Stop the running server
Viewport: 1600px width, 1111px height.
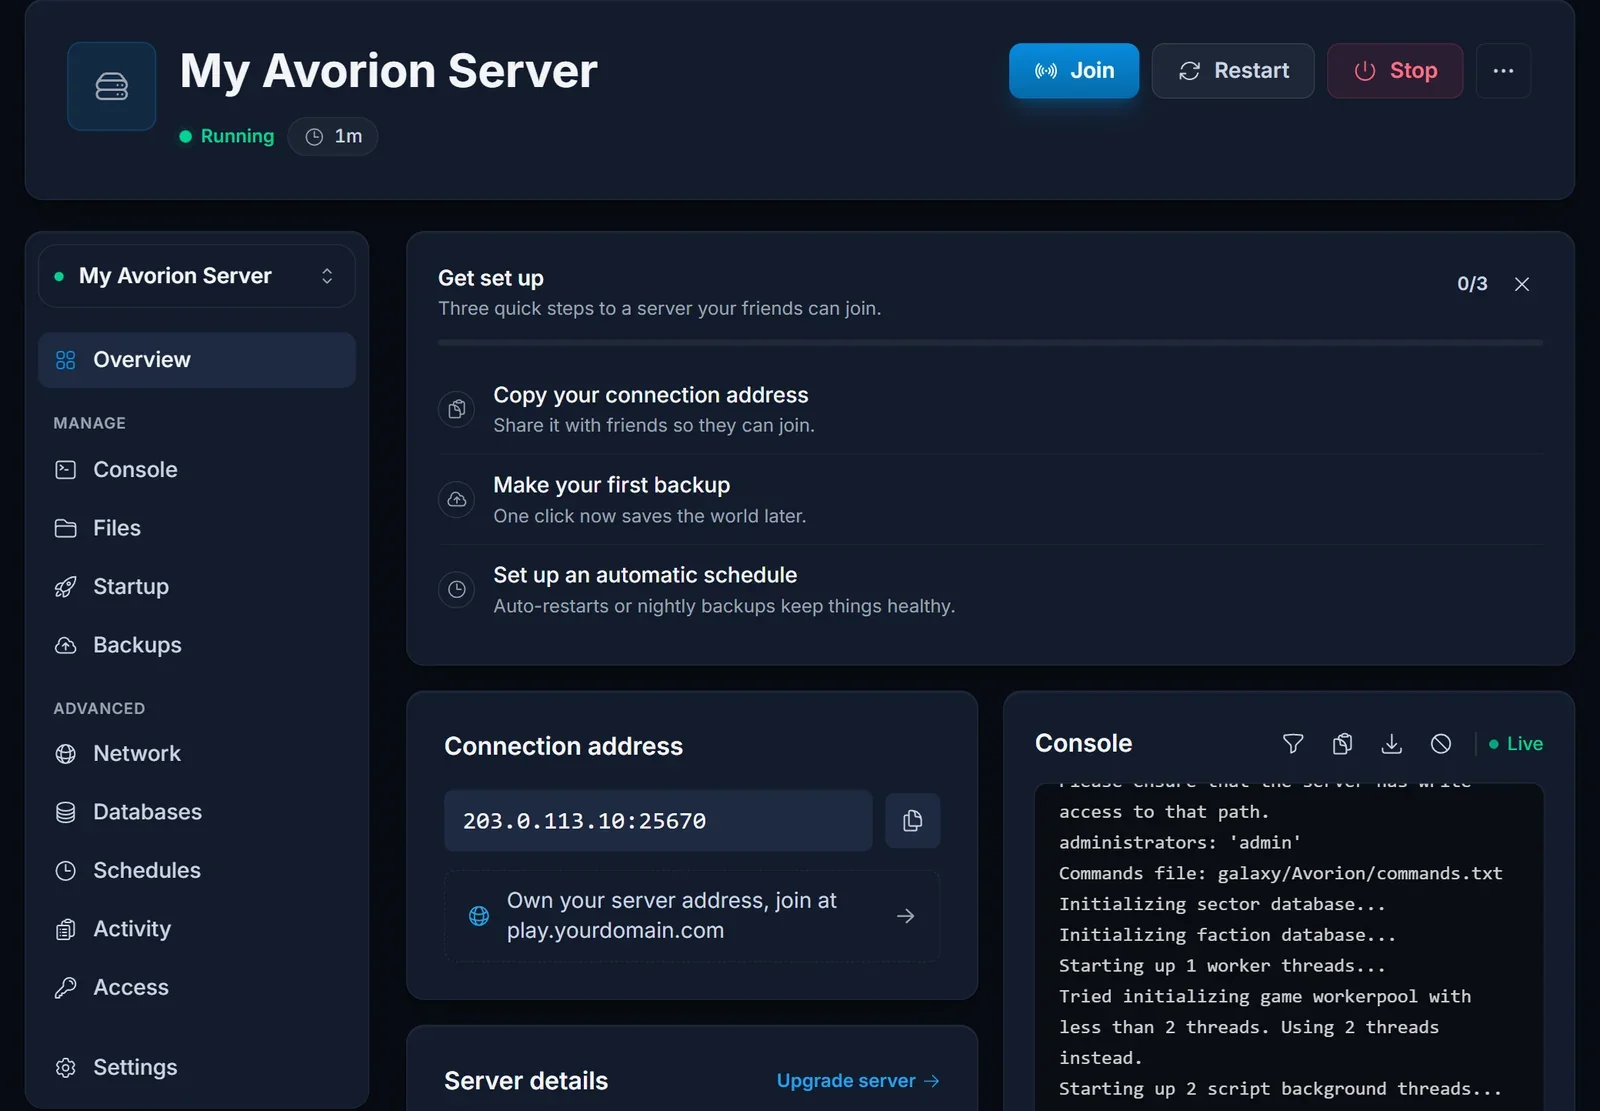[x=1395, y=71]
